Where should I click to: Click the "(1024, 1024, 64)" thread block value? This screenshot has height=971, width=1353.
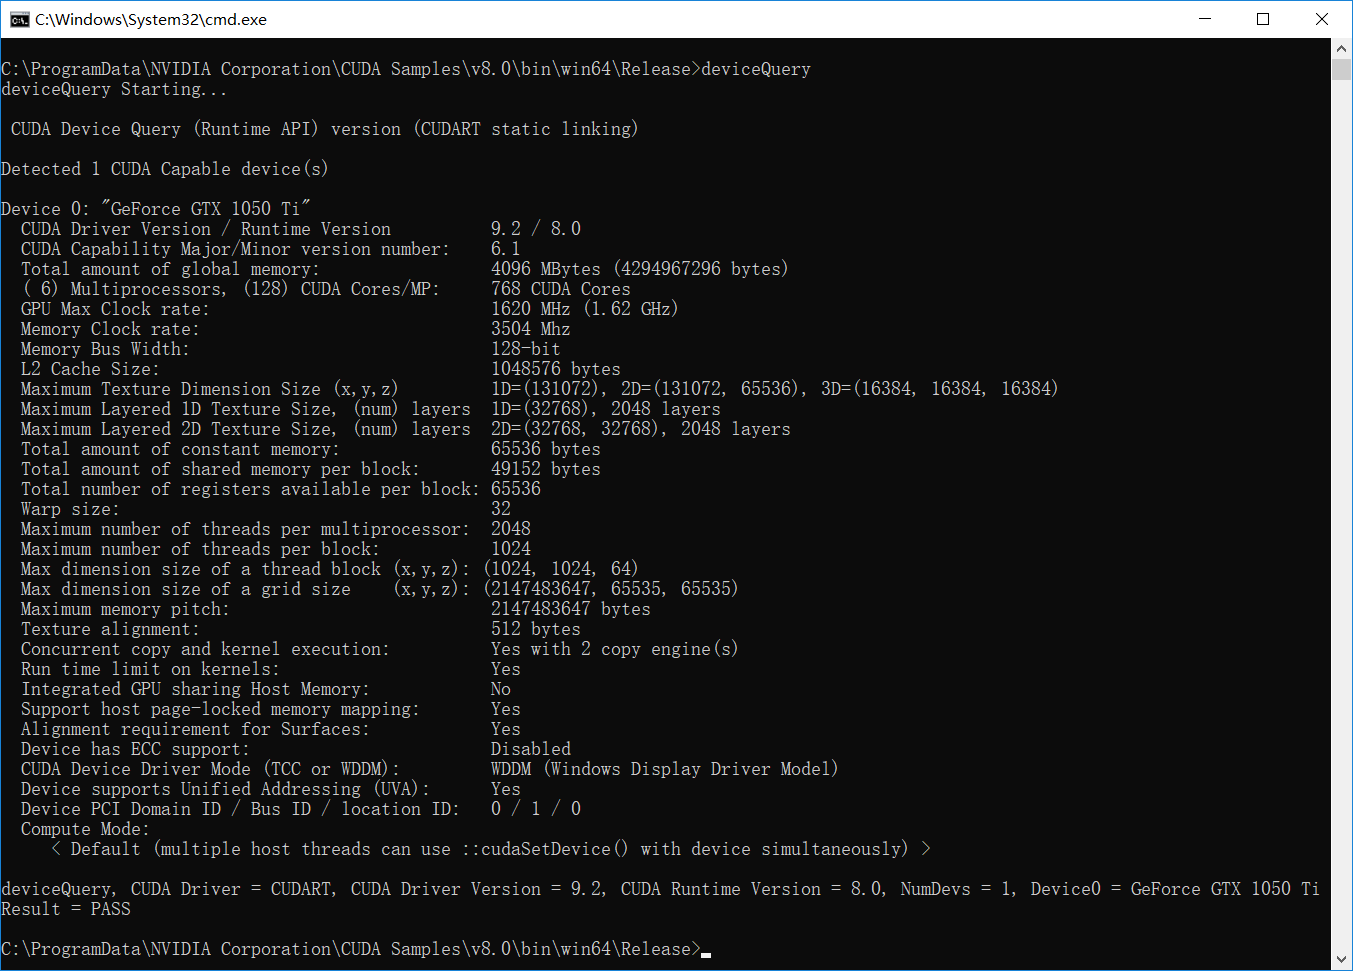561,569
